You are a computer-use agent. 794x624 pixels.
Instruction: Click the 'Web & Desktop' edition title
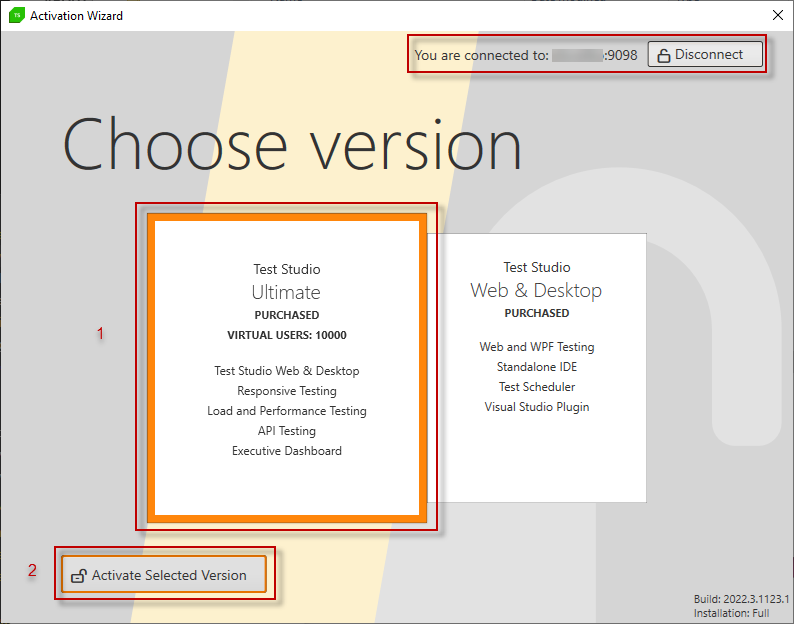coord(536,290)
